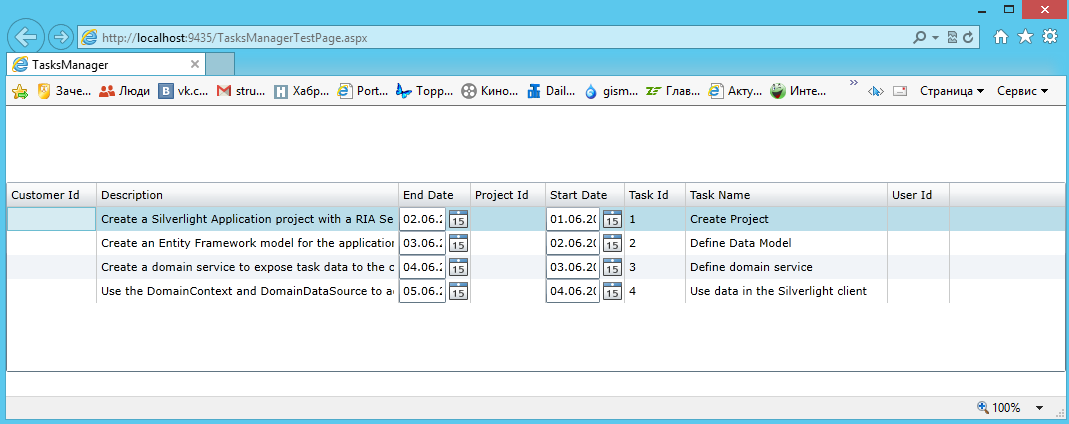Image resolution: width=1069 pixels, height=424 pixels.
Task: Open the Заче... favorite
Action: pos(63,91)
